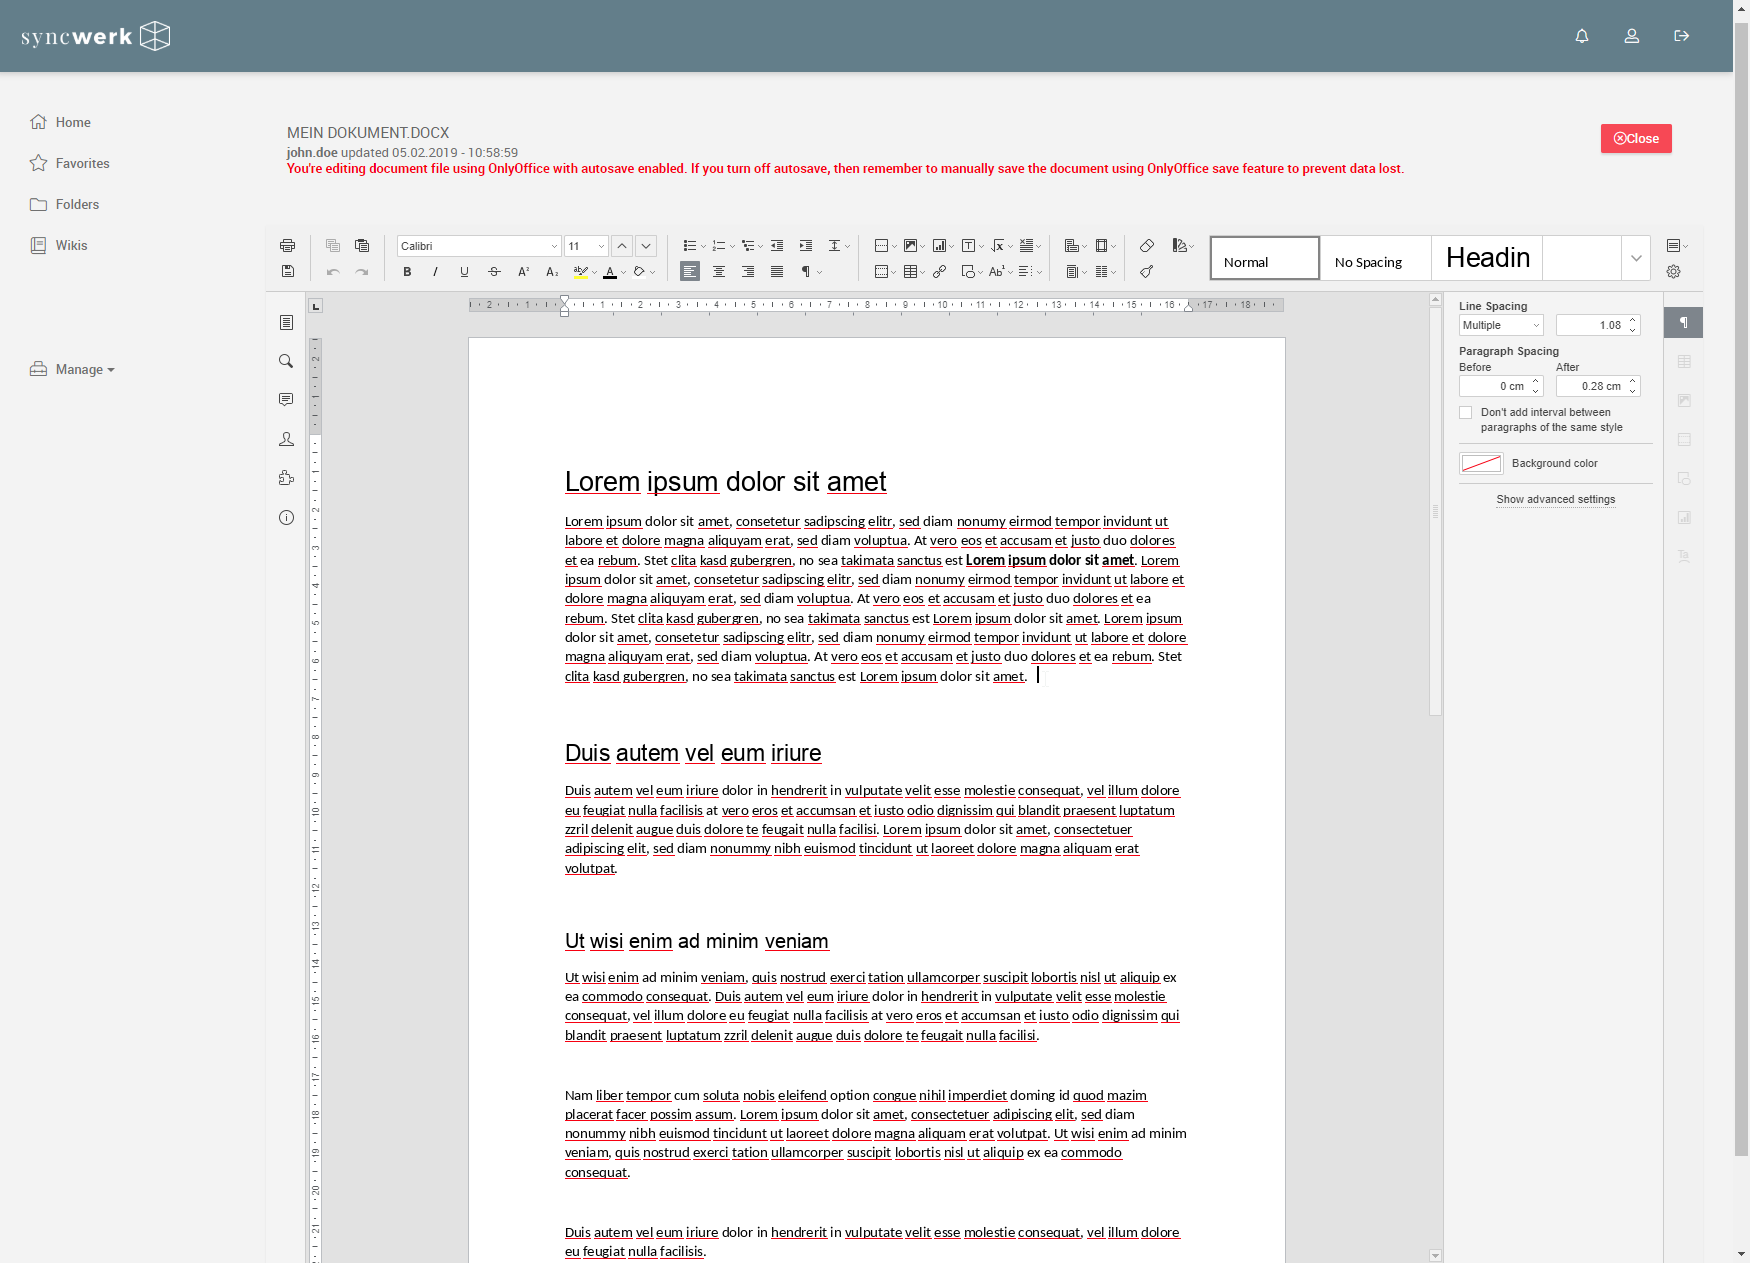Click the notifications bell icon
This screenshot has width=1750, height=1263.
[1582, 36]
